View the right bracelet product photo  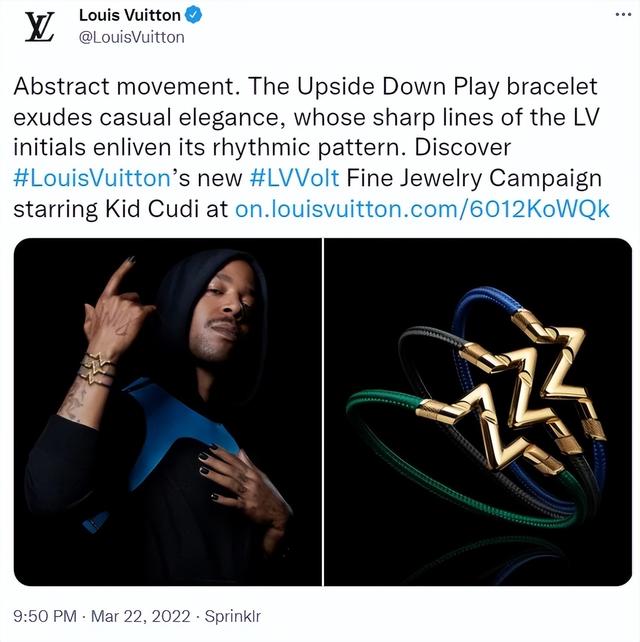(x=478, y=411)
